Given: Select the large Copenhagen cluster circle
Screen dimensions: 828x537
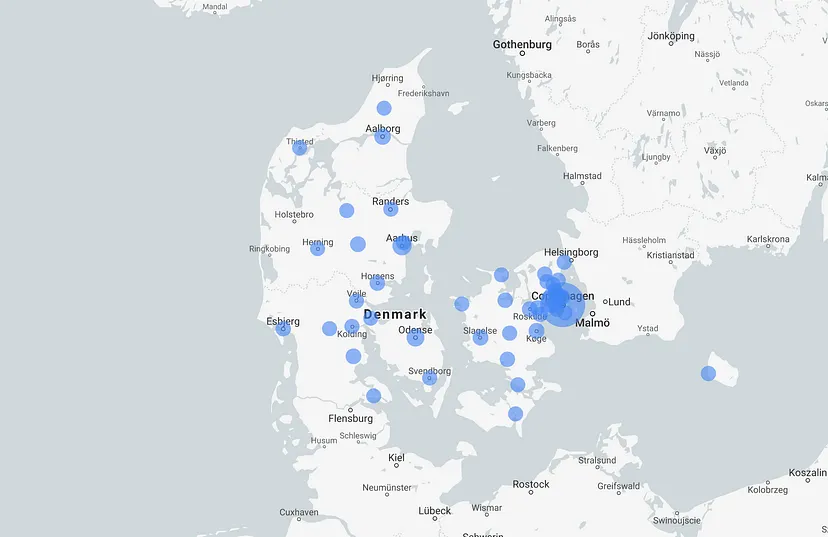Looking at the screenshot, I should (563, 305).
